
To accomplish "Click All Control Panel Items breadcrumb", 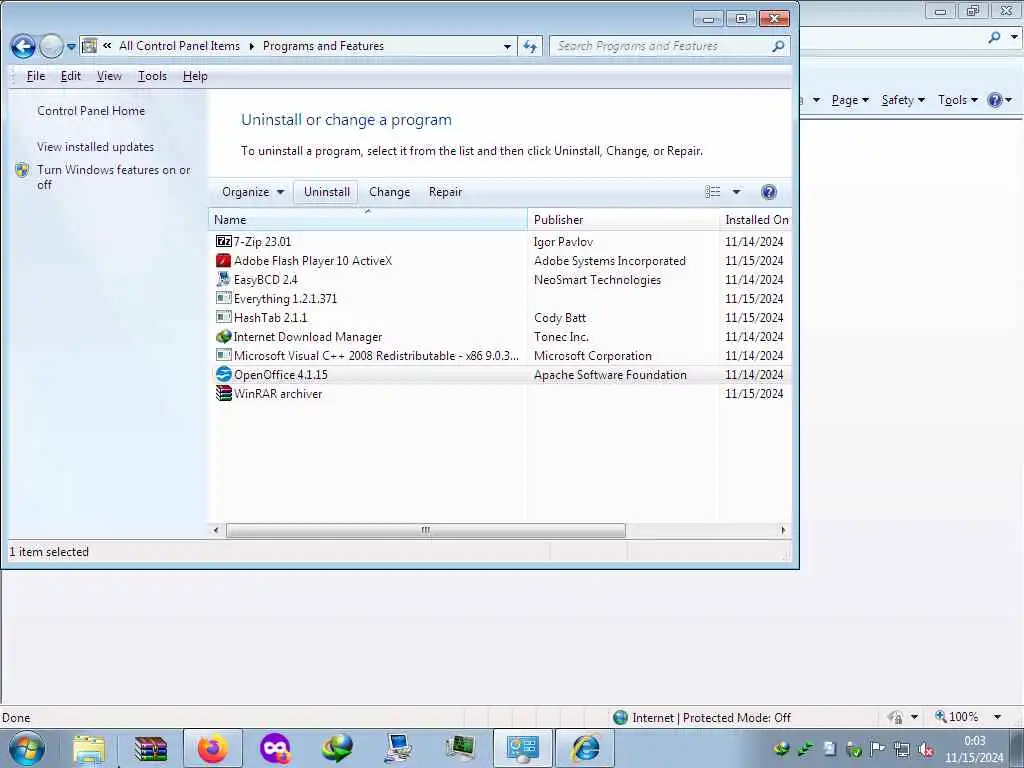I will (x=179, y=46).
